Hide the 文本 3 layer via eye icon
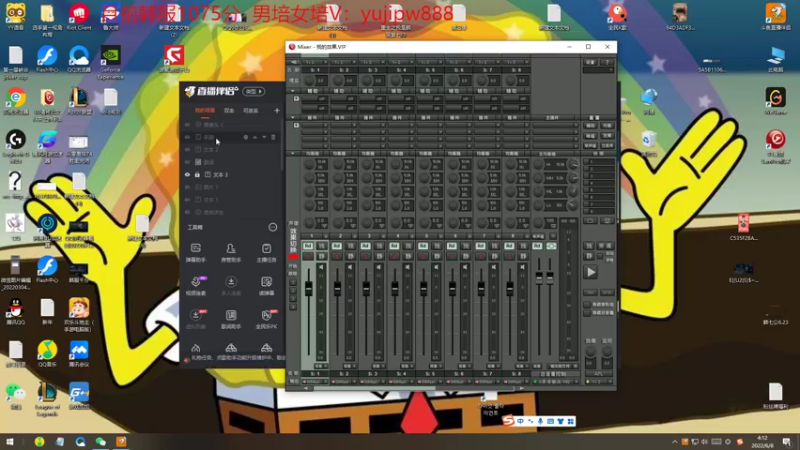This screenshot has width=800, height=450. 187,174
